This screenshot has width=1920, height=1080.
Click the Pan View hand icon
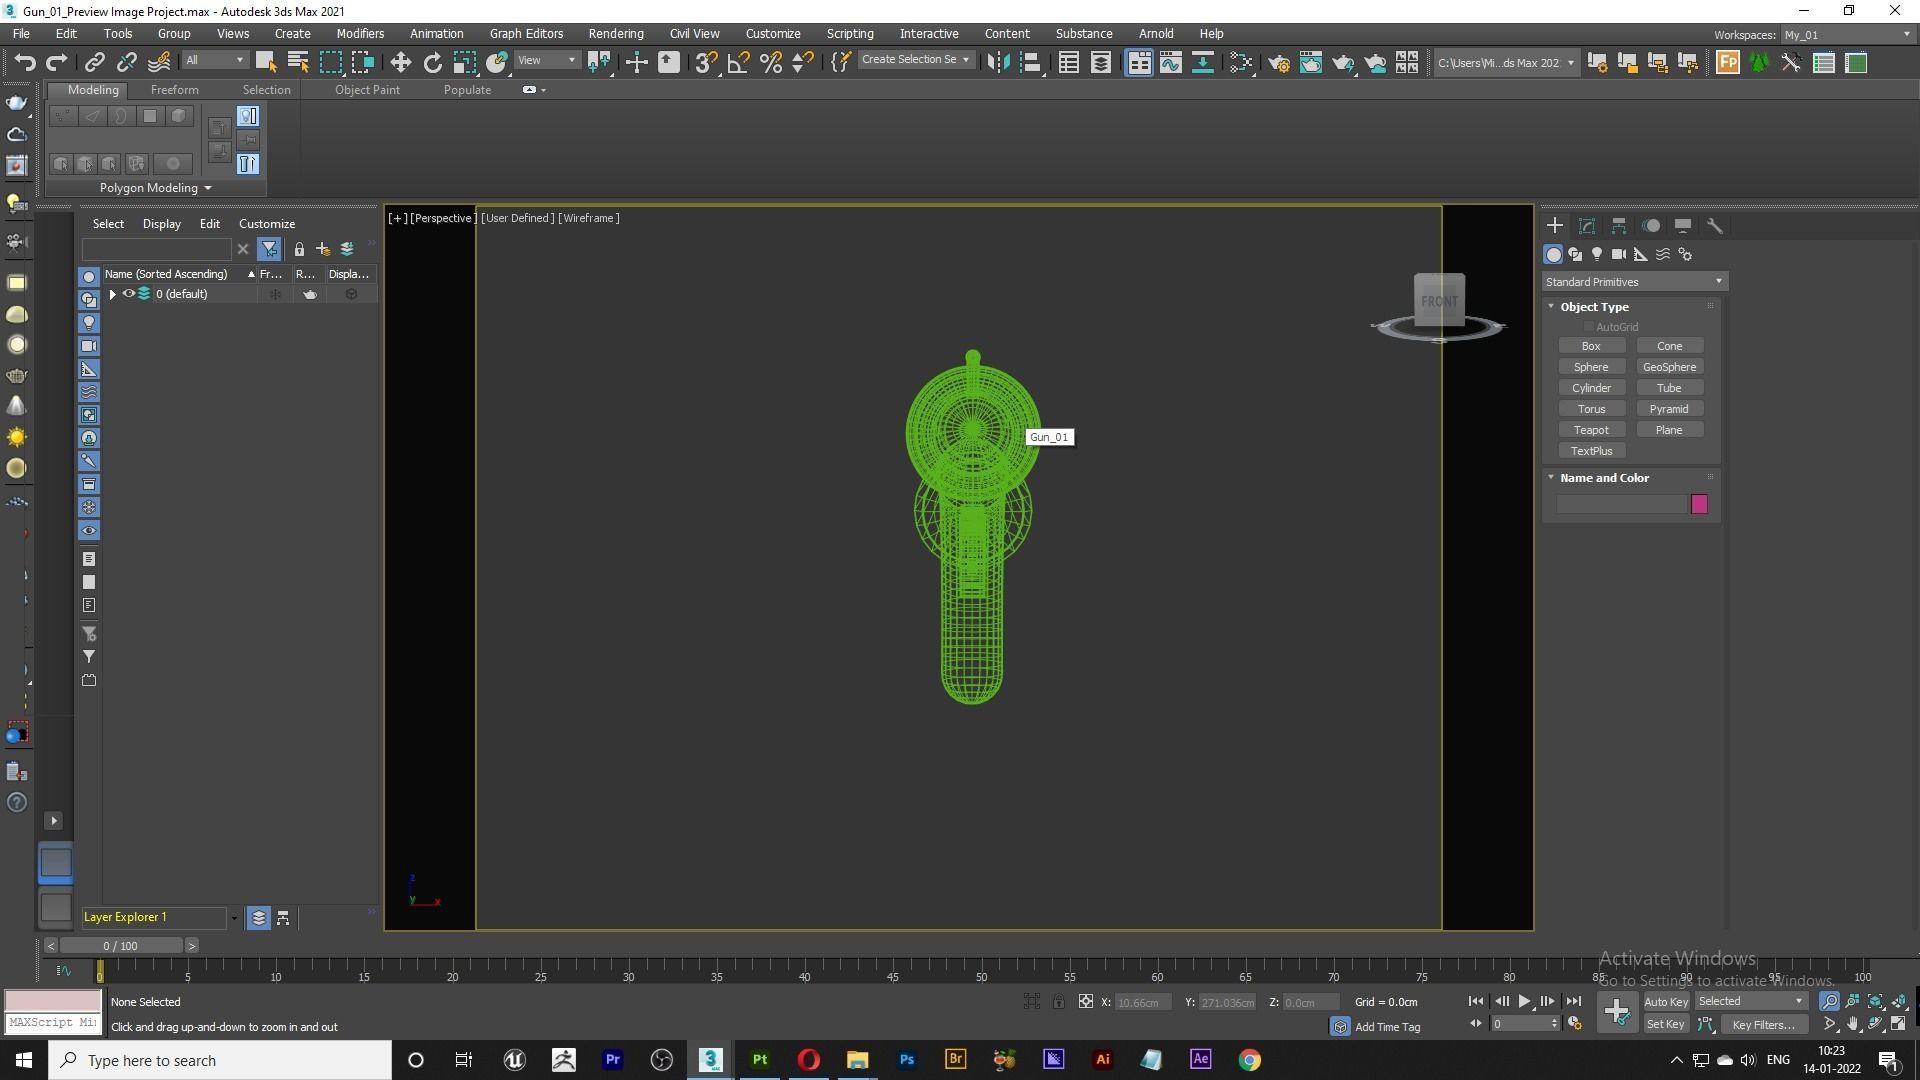click(1853, 1024)
